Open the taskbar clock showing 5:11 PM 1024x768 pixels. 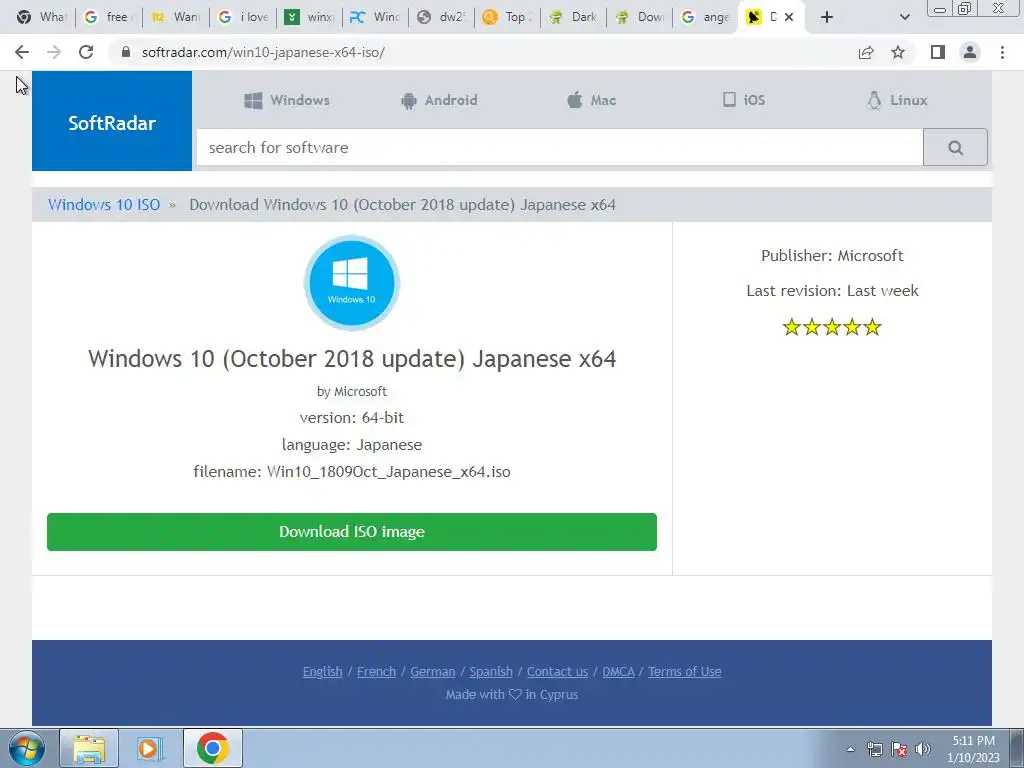[x=973, y=749]
